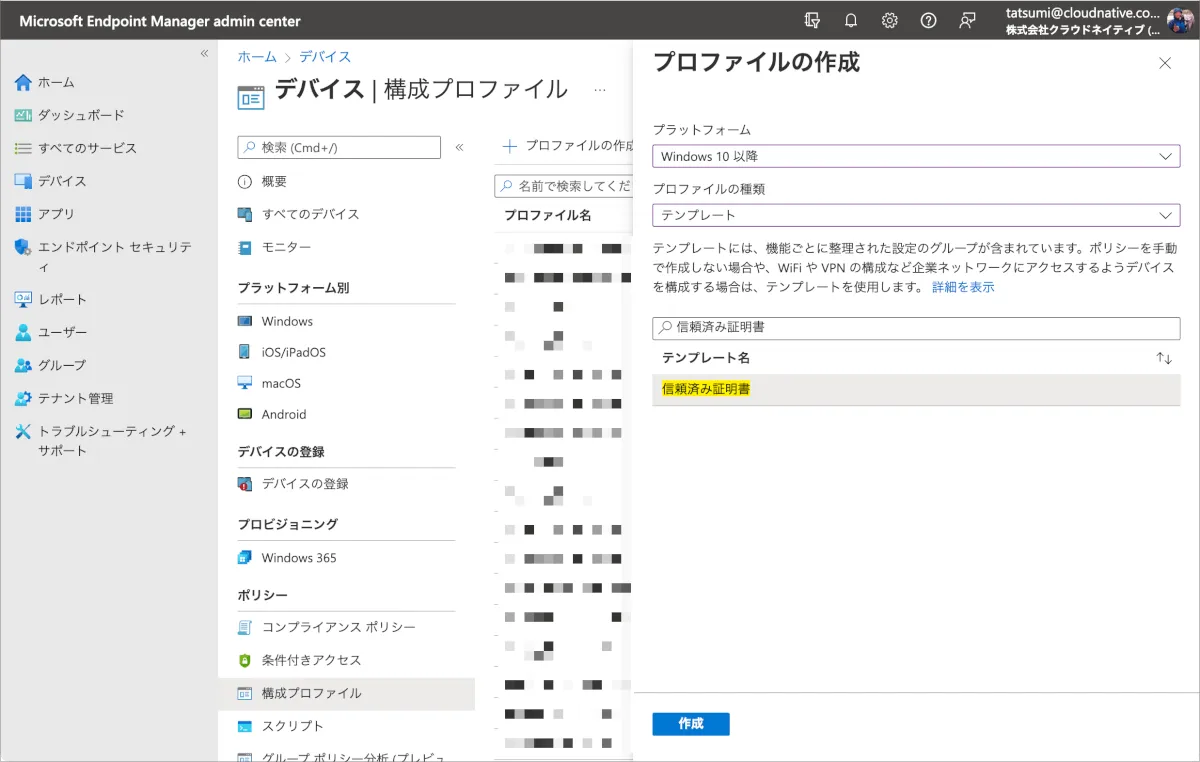Open the settings gear icon
This screenshot has width=1200, height=762.
click(x=889, y=21)
